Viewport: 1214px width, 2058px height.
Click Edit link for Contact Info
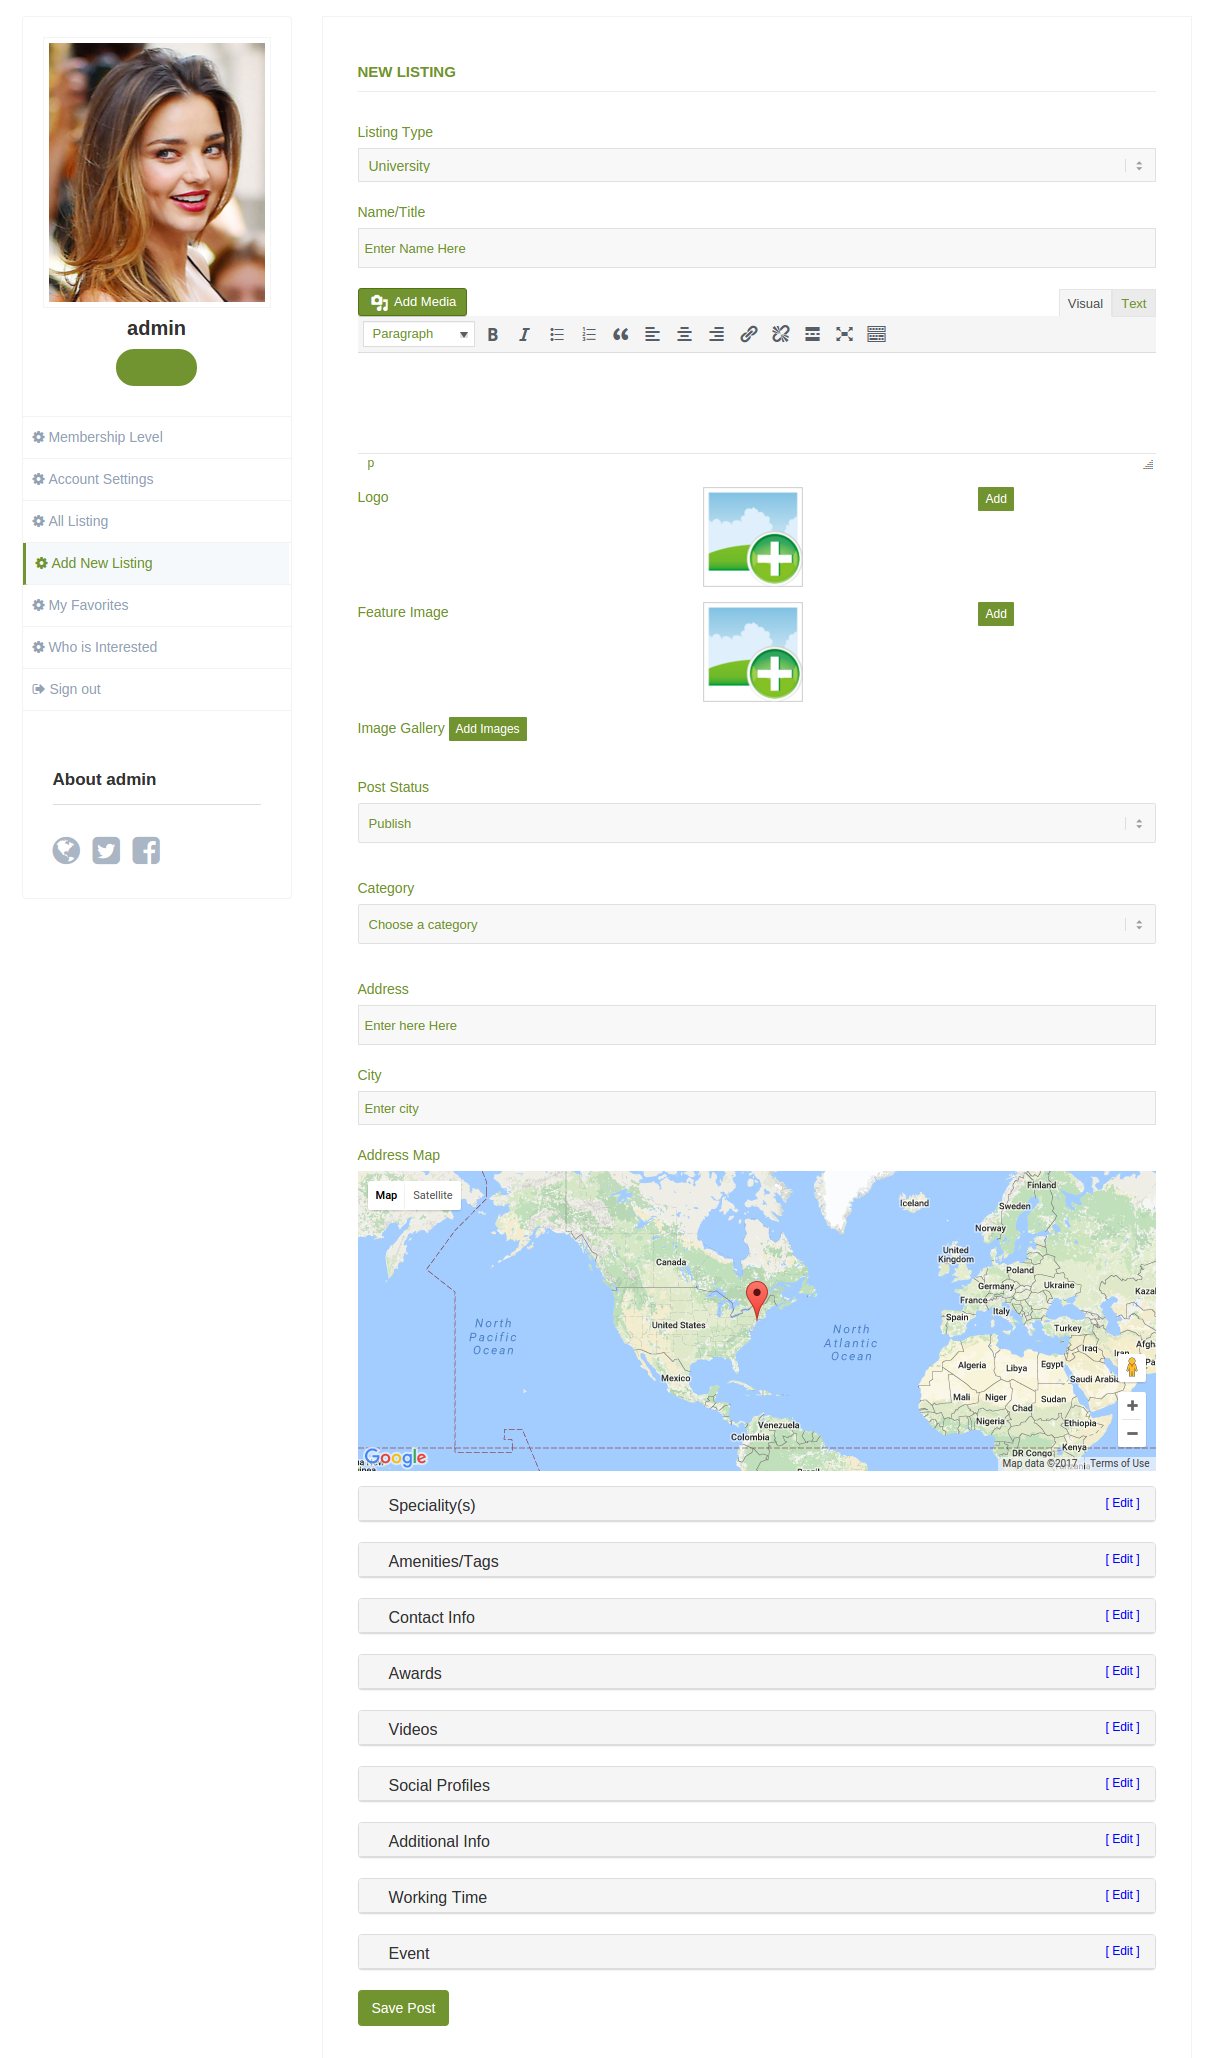(1122, 1616)
